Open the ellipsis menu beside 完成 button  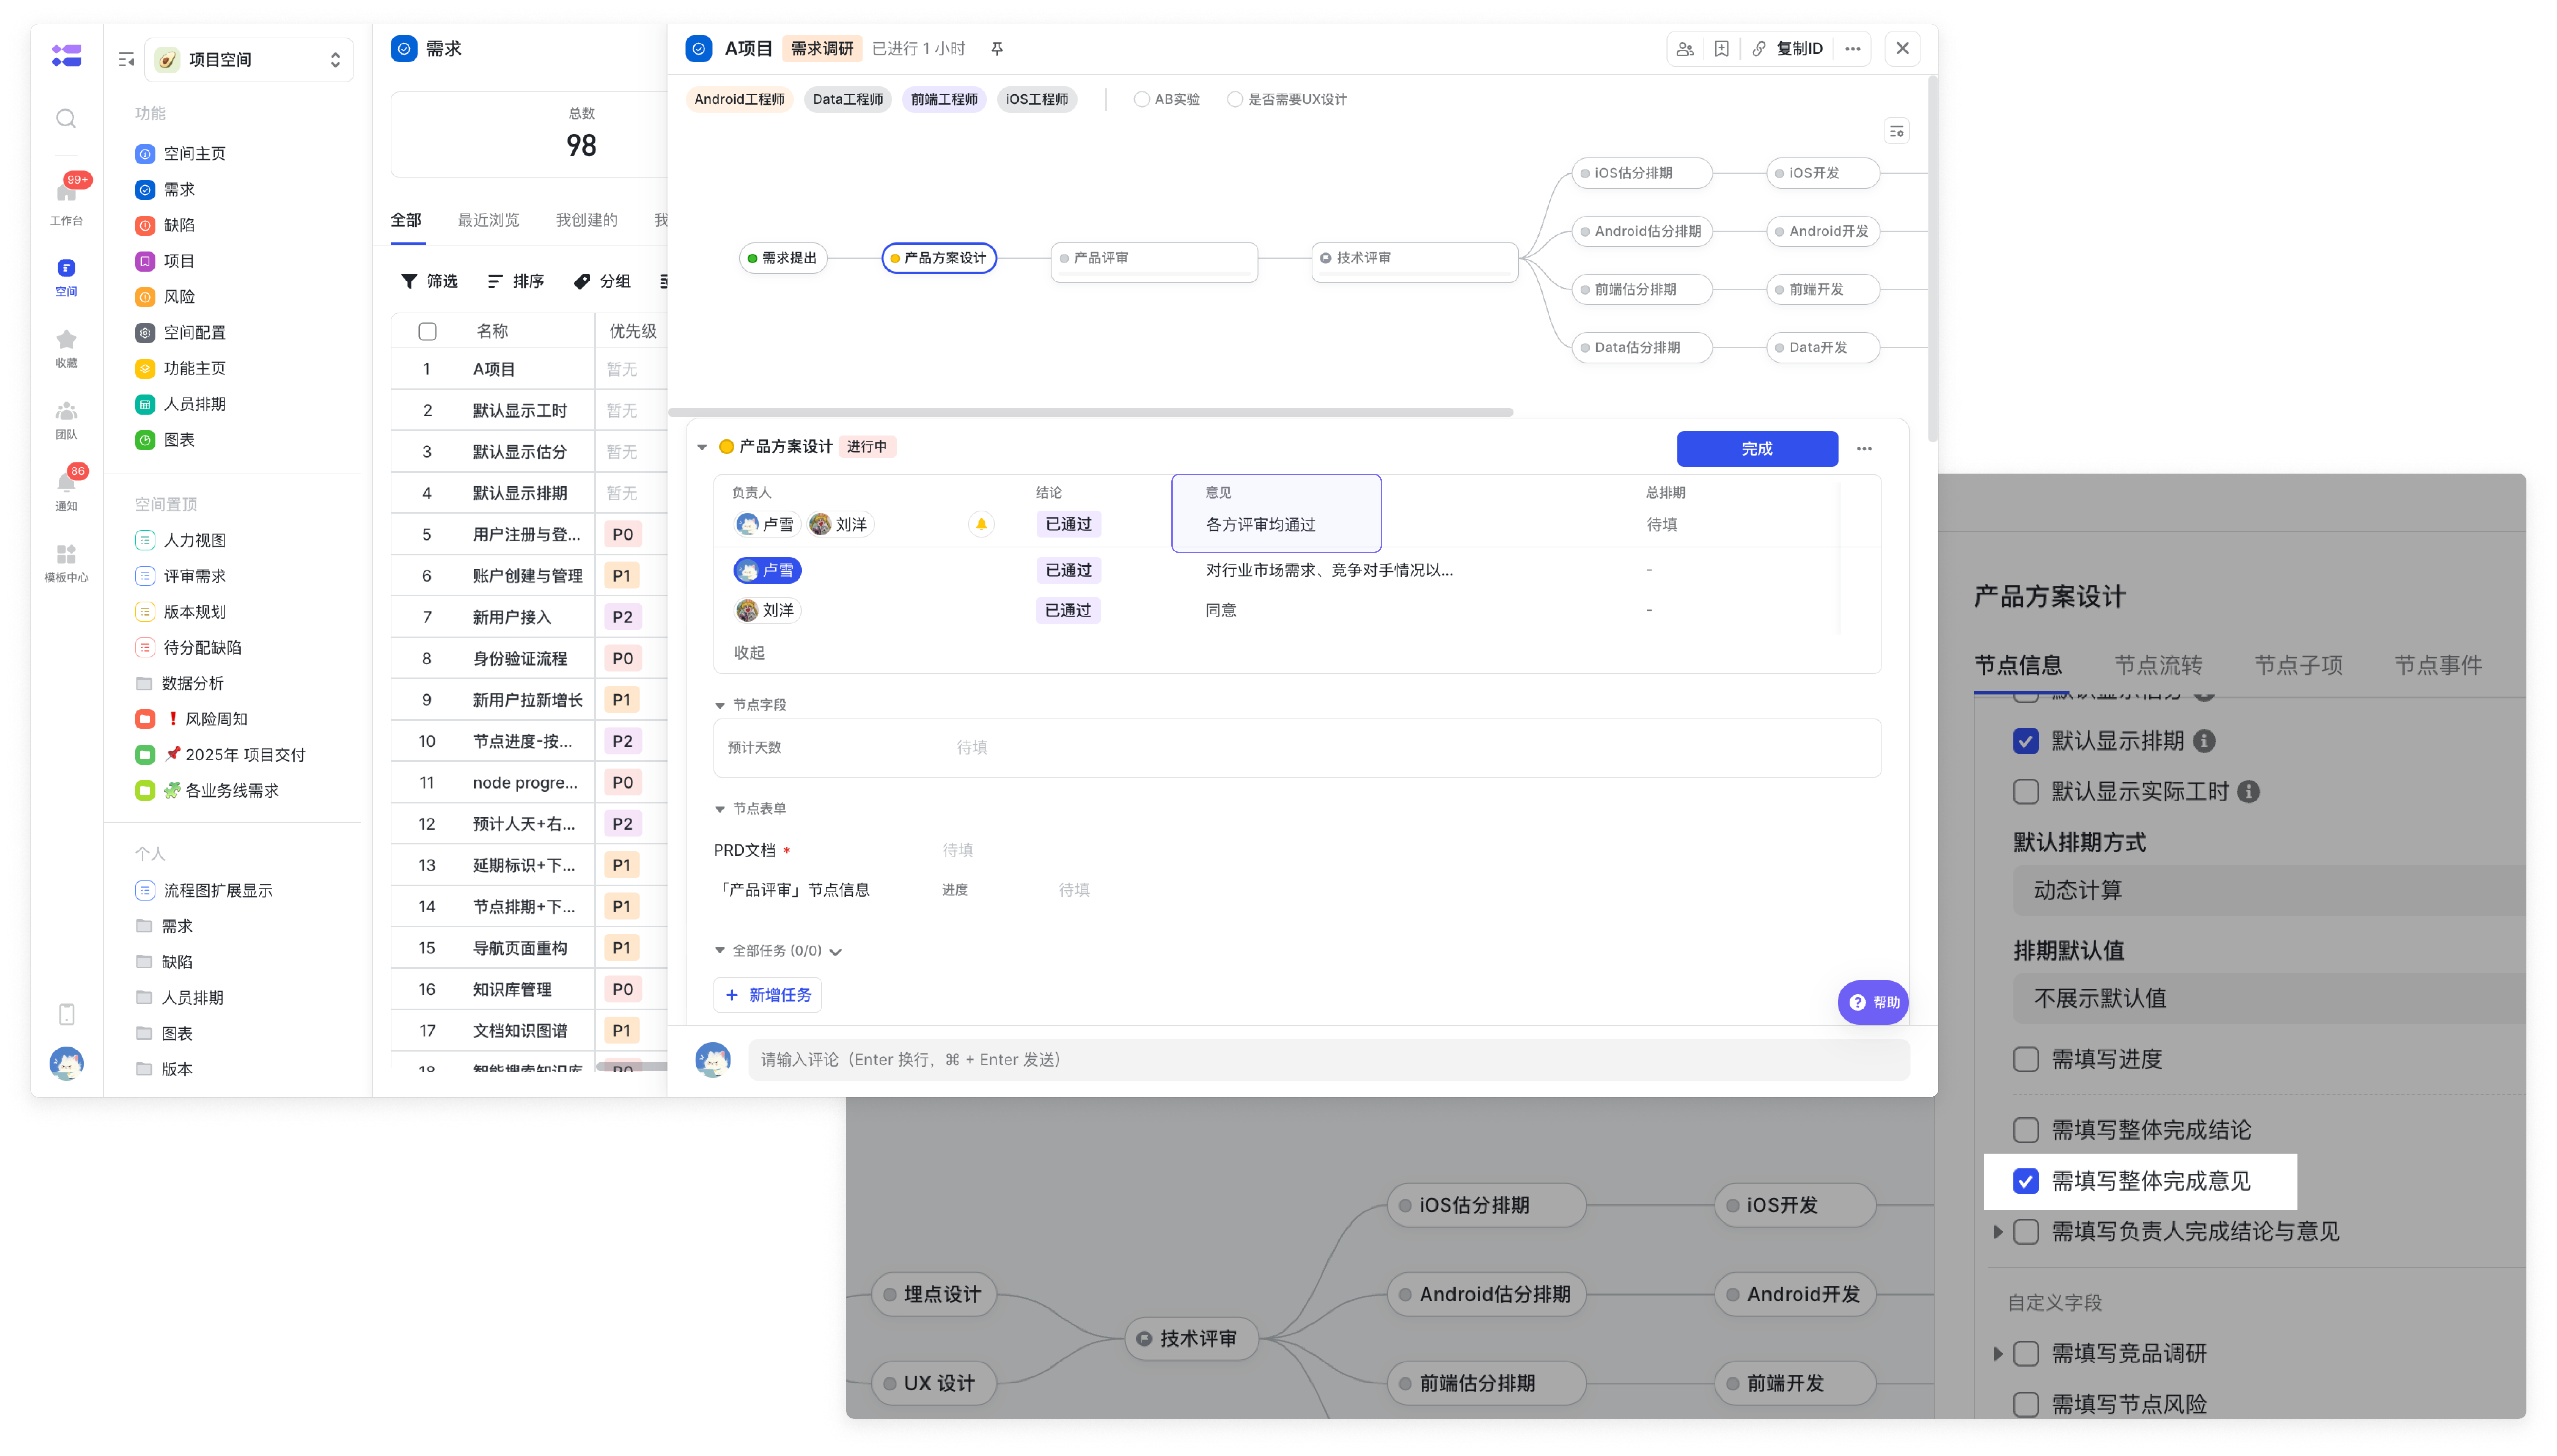coord(1864,449)
